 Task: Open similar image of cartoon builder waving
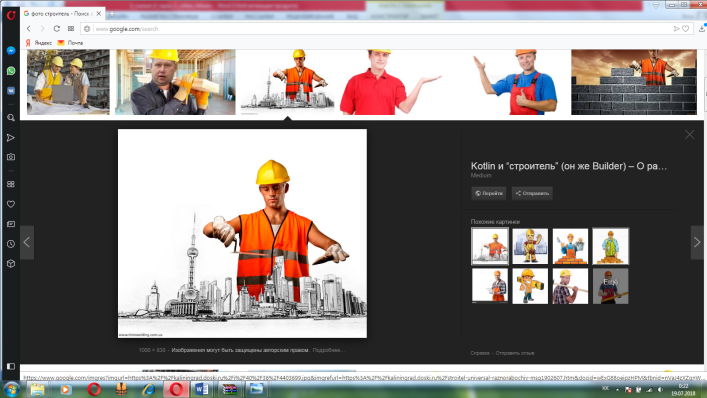[530, 246]
